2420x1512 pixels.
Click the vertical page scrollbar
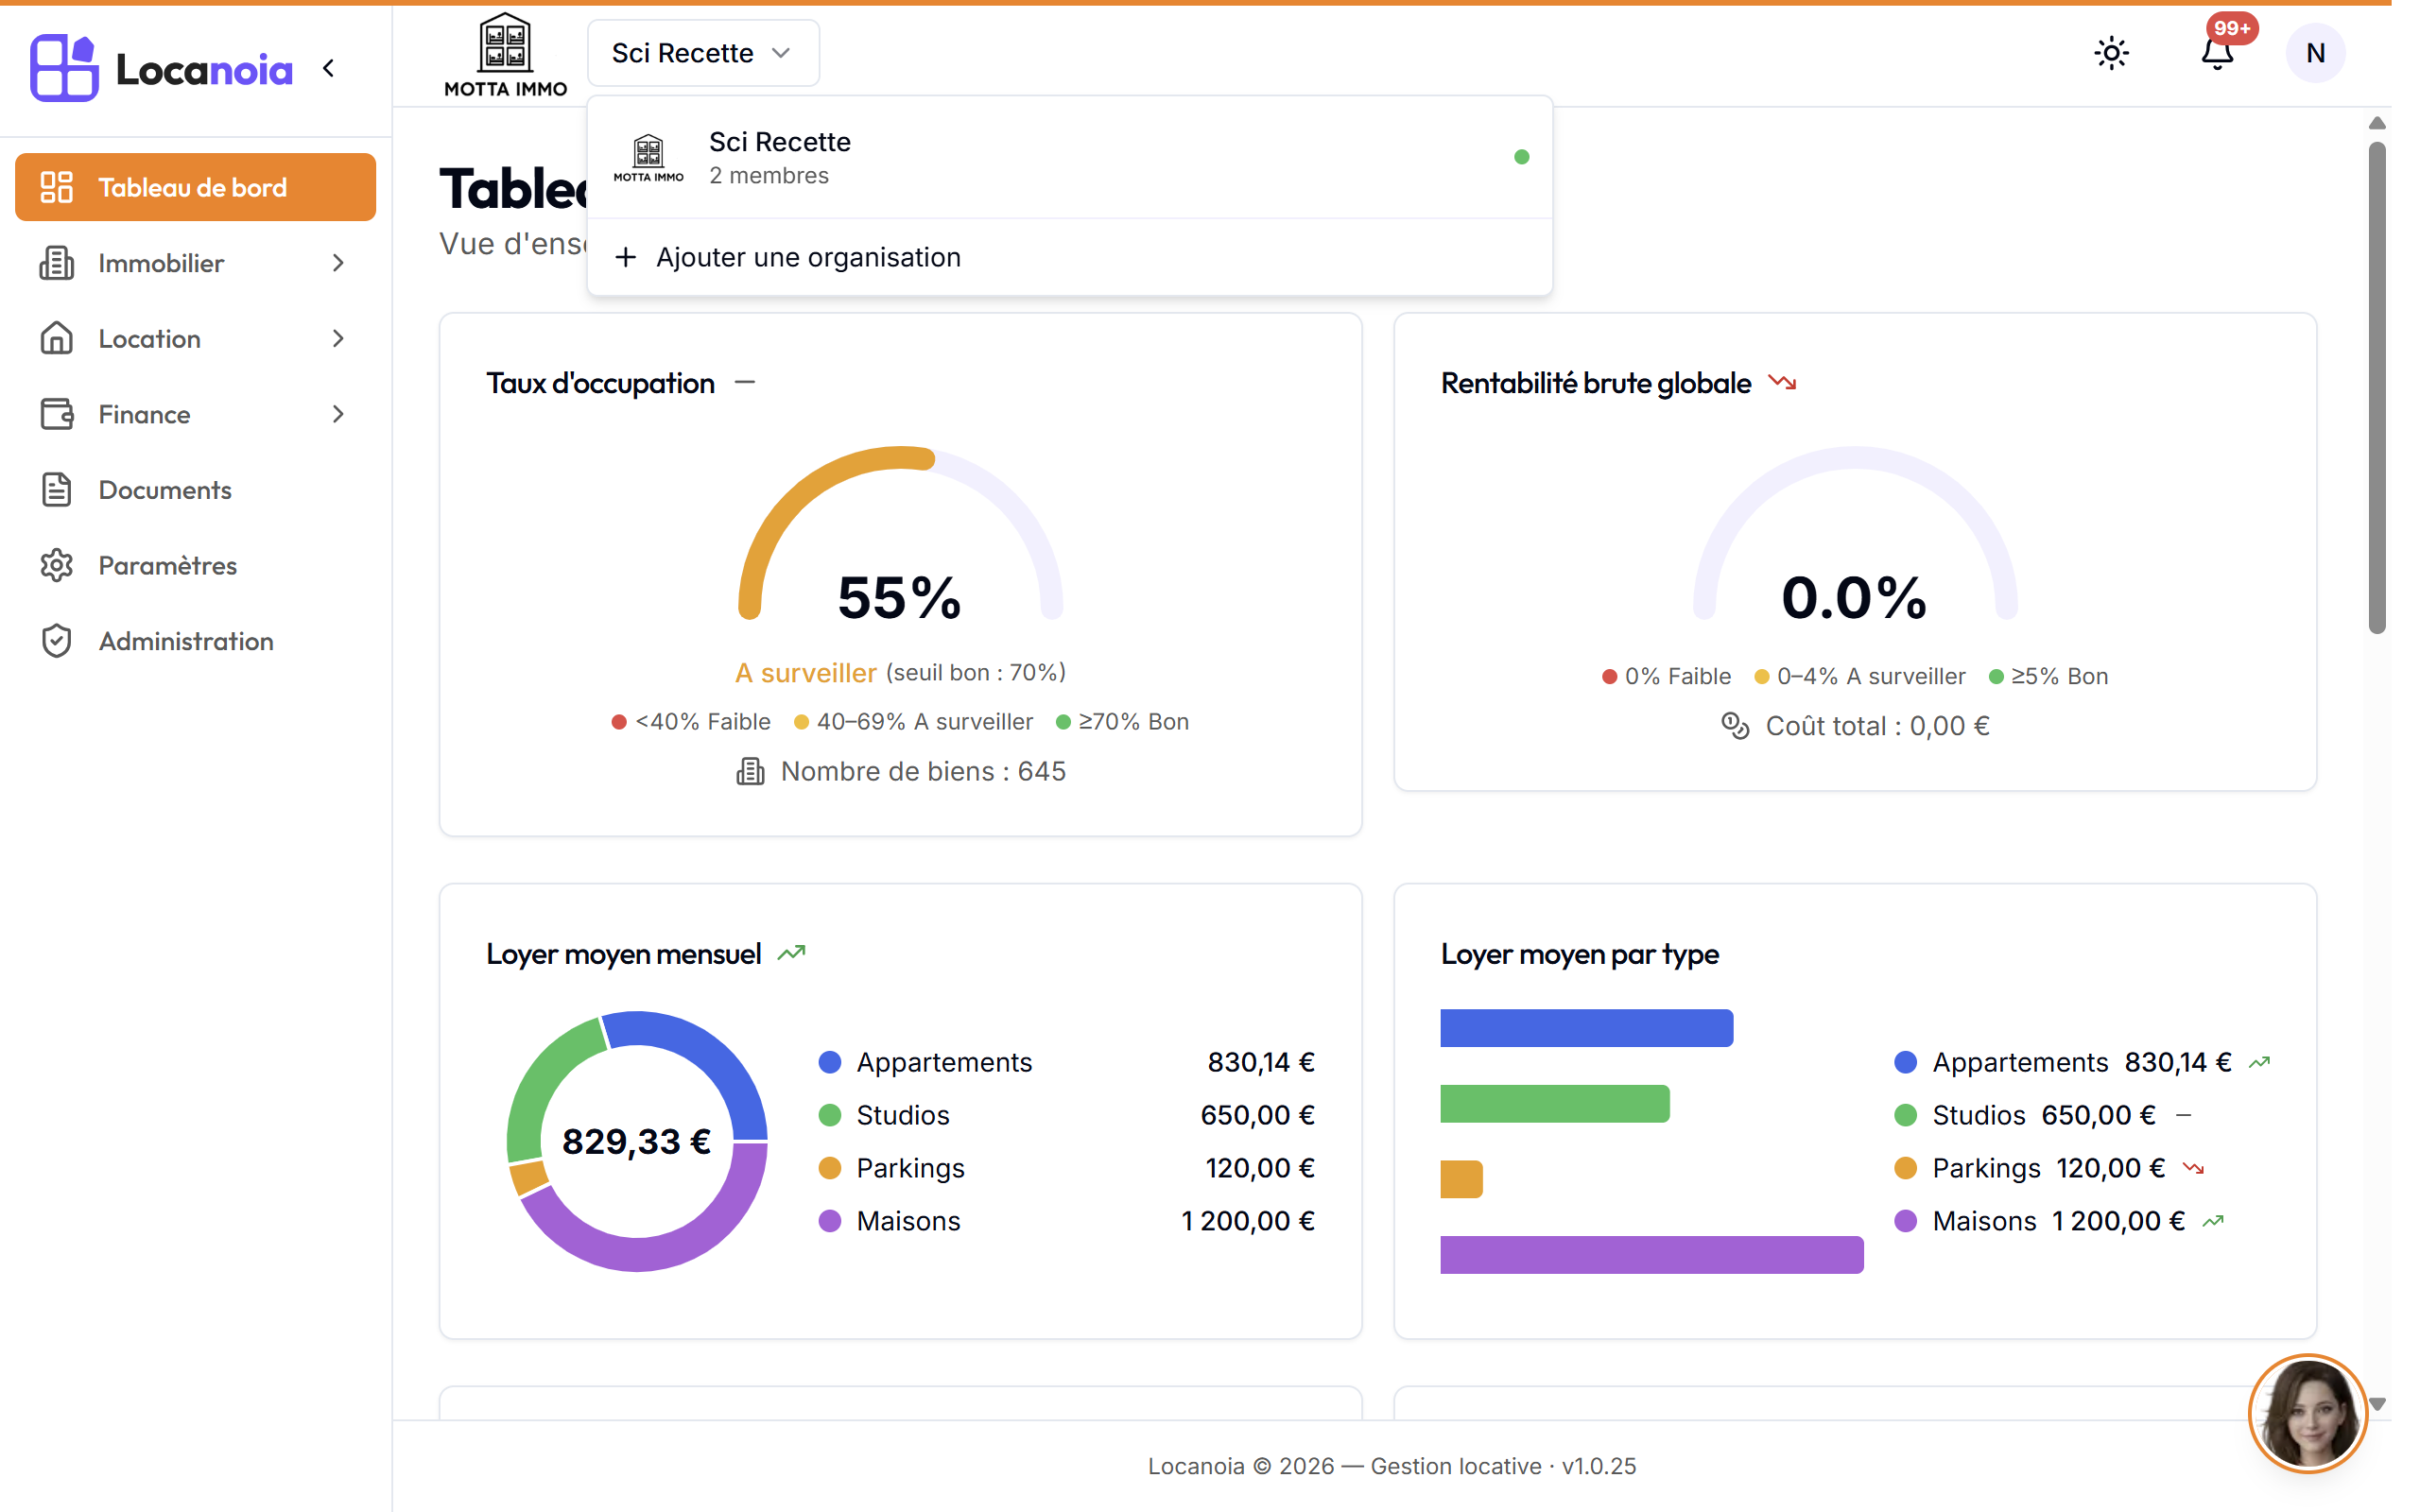pos(2377,388)
